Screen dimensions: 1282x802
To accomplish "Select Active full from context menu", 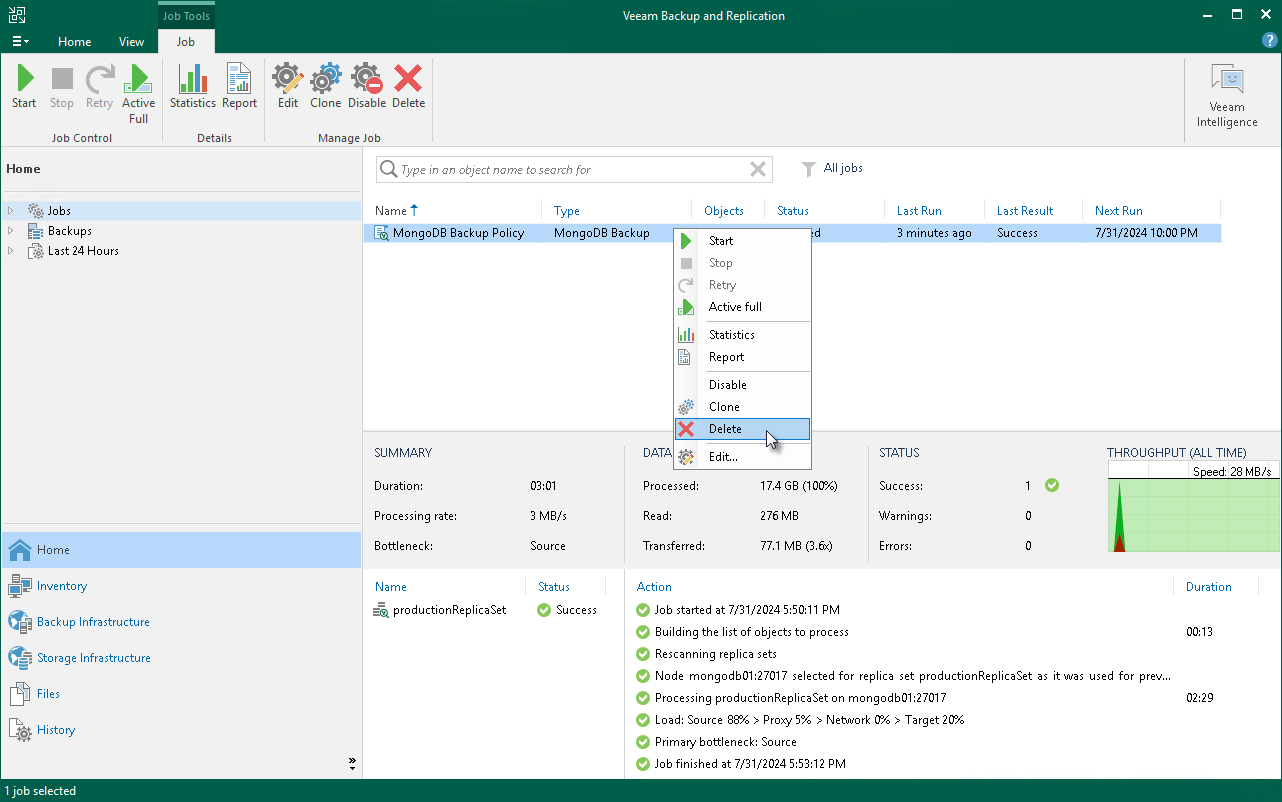I will coord(735,307).
